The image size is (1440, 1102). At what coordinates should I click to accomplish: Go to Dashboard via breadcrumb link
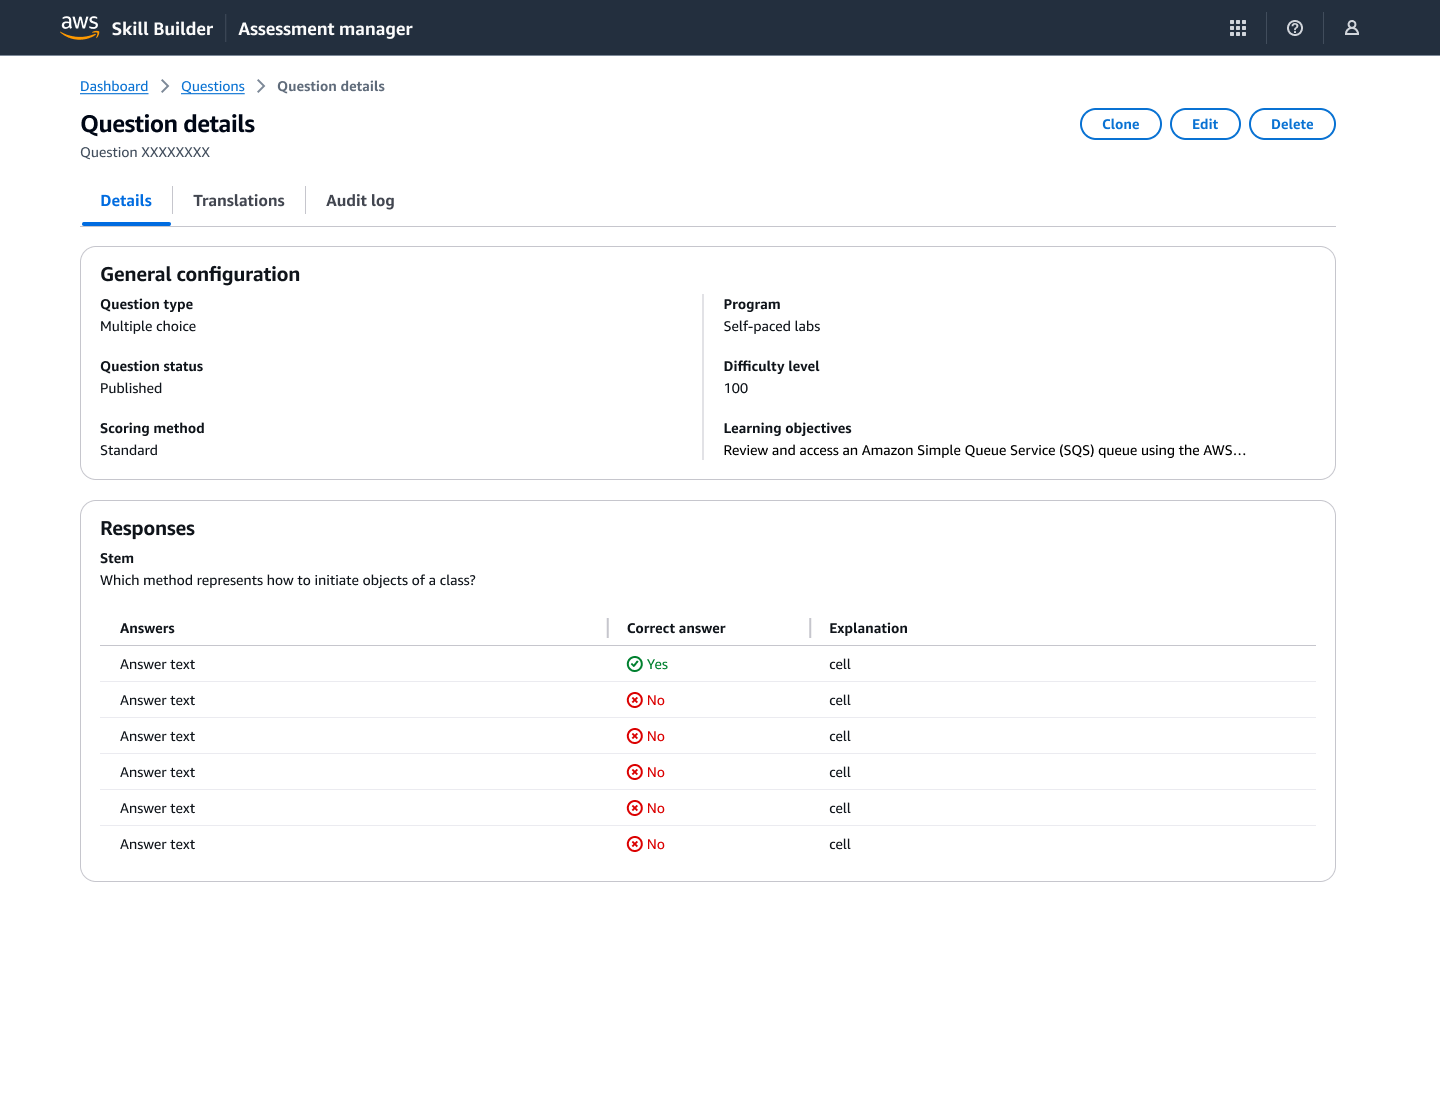(x=114, y=86)
